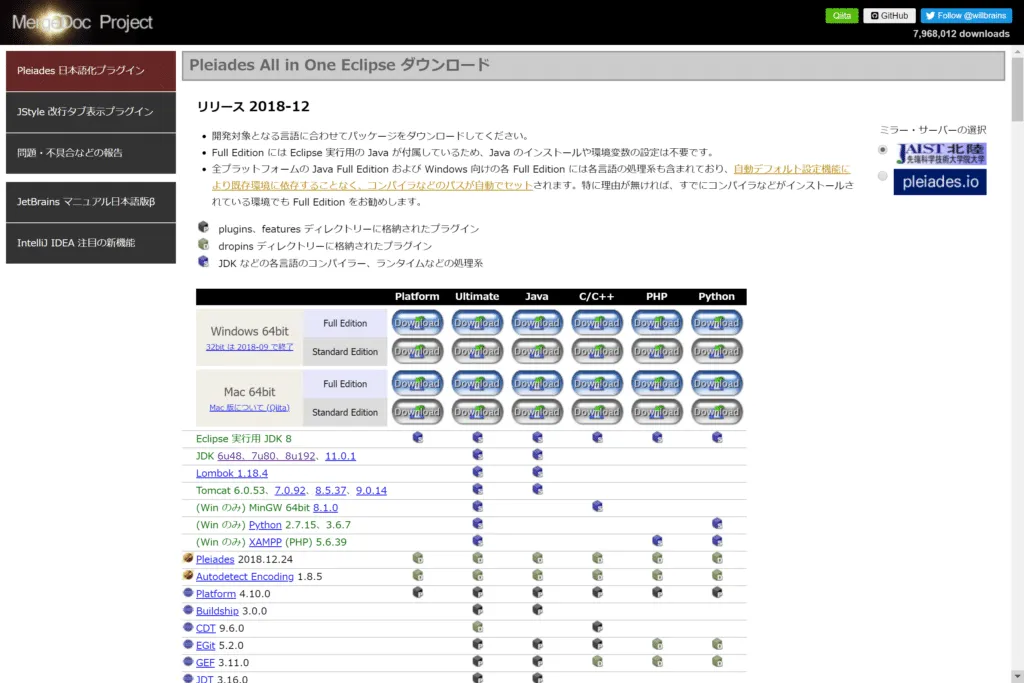Open 問題・不具合などの報告 menu item

coord(91,153)
